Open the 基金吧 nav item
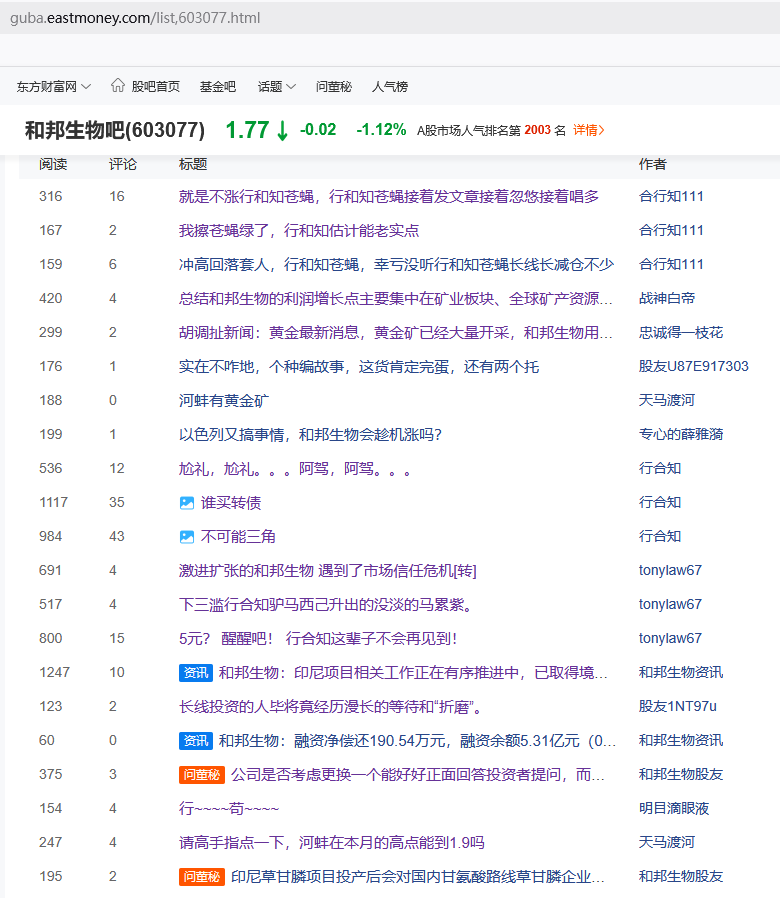Image resolution: width=780 pixels, height=898 pixels. point(218,86)
